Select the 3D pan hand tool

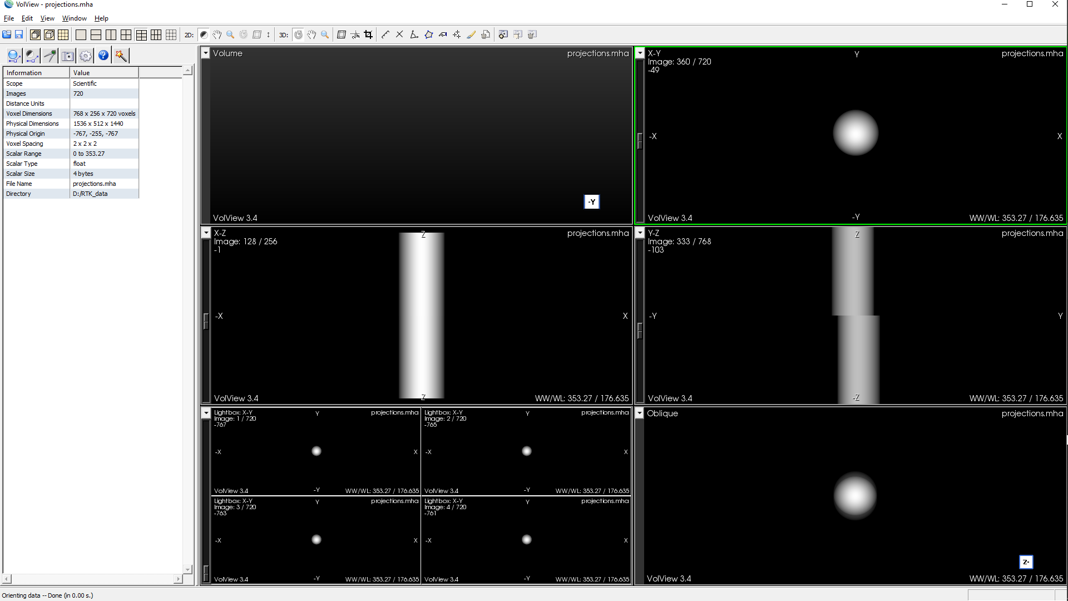(x=312, y=35)
